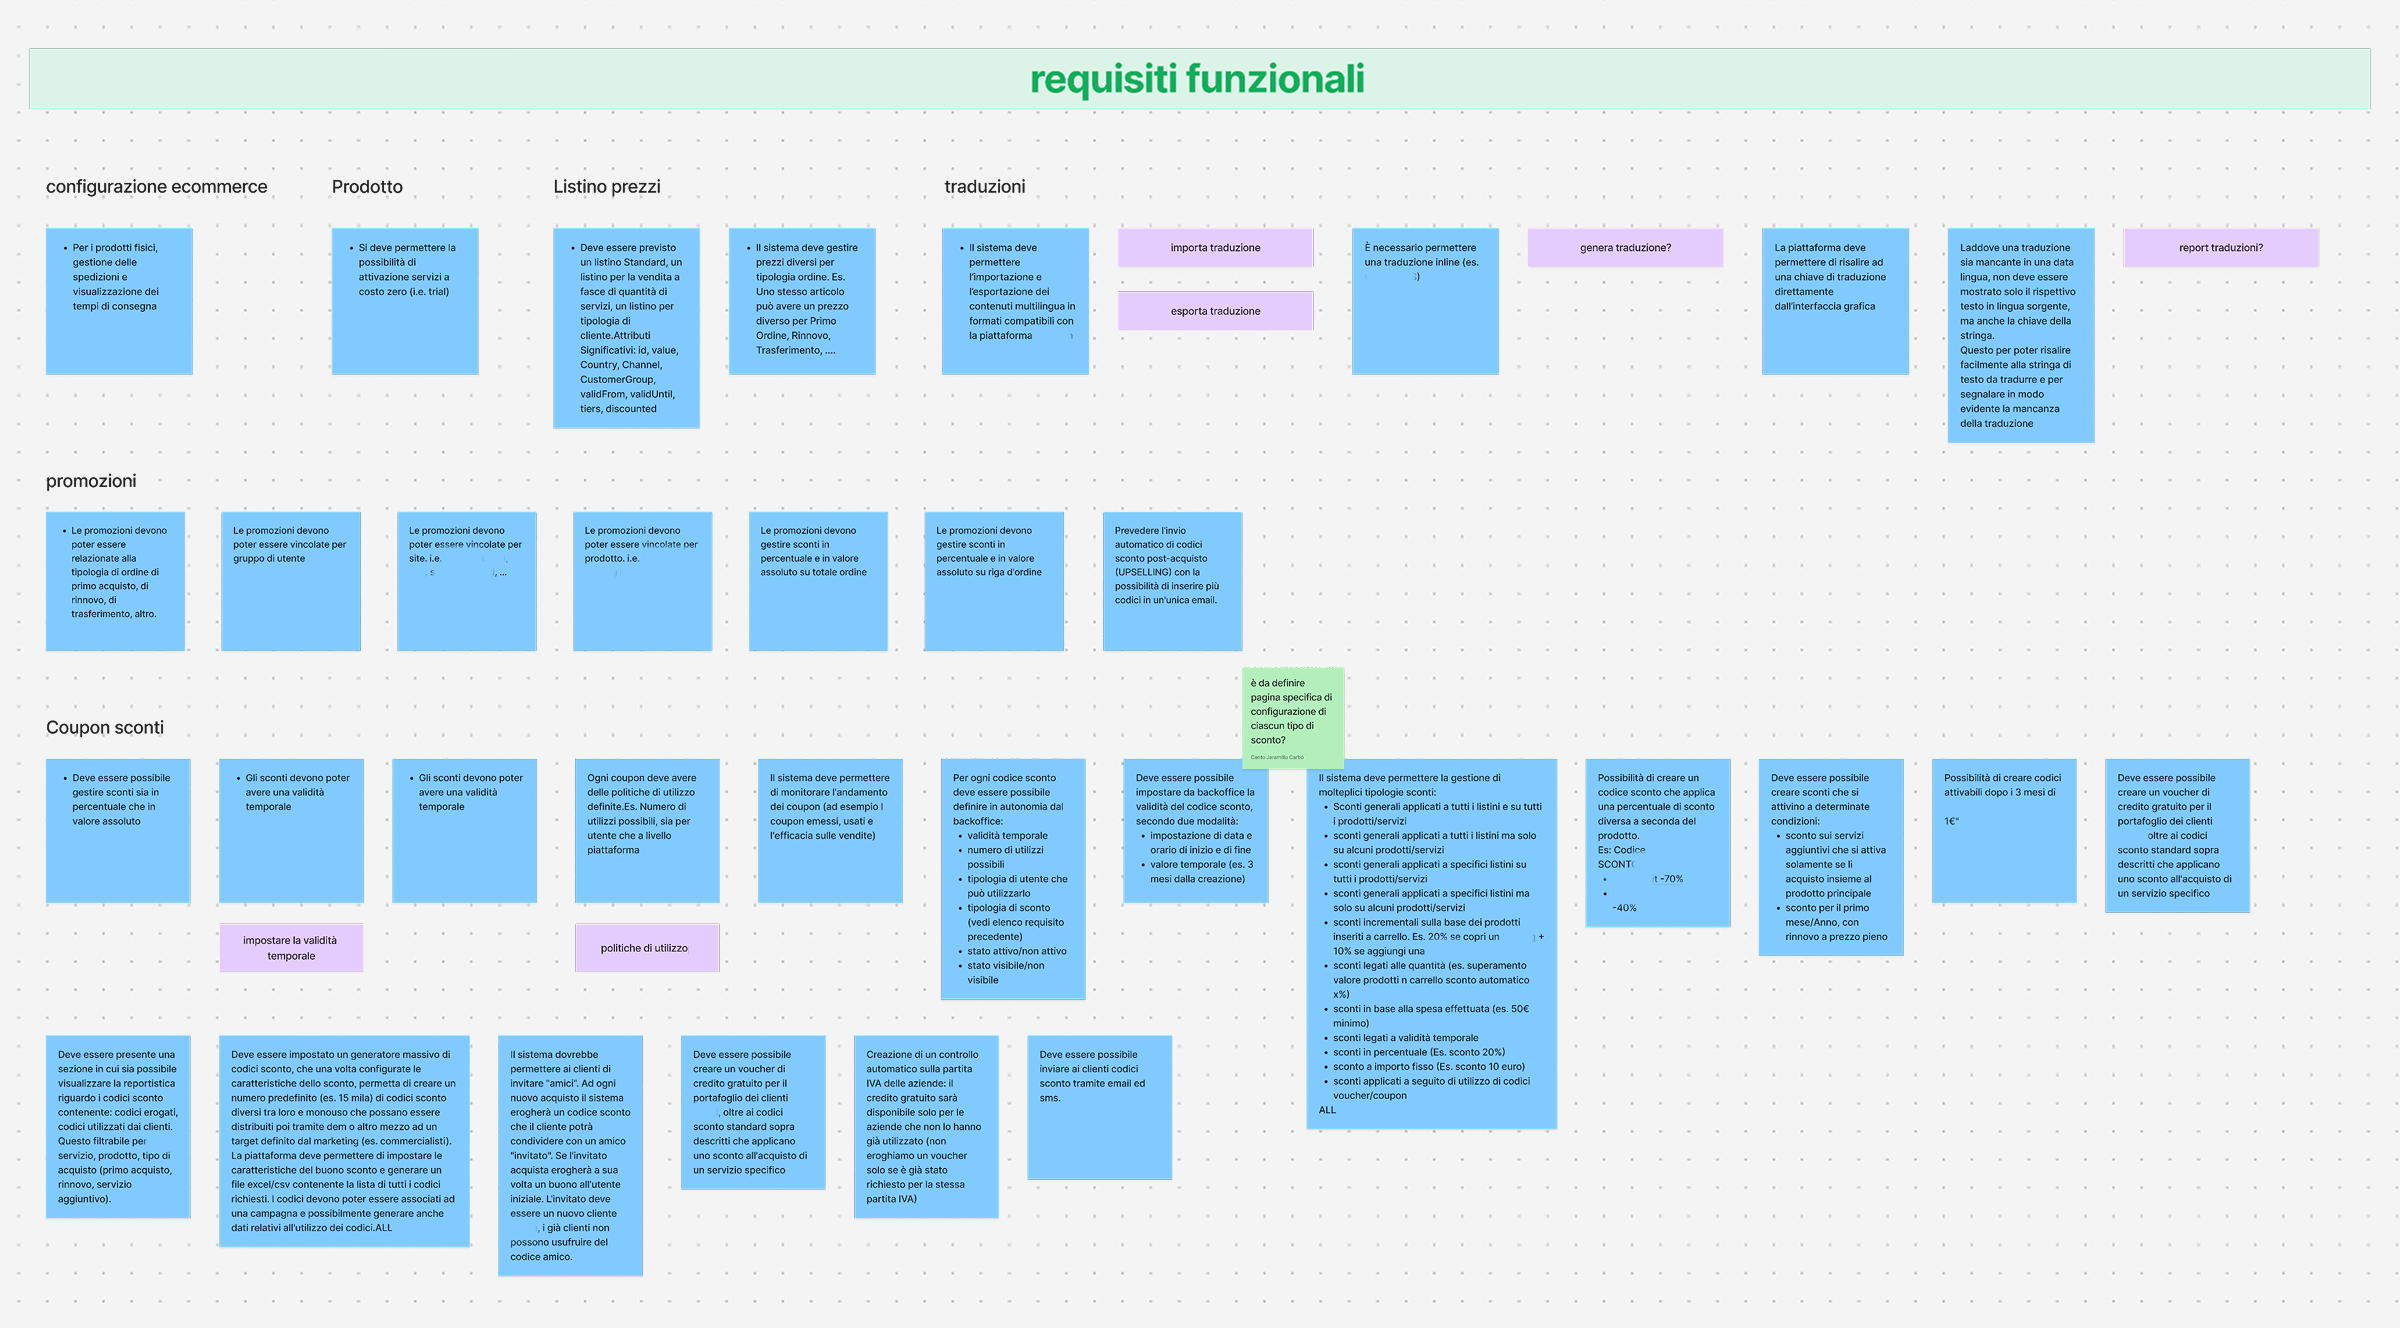Select the 'Coupon sconti' heading
Viewport: 2400px width, 1328px height.
(x=105, y=728)
